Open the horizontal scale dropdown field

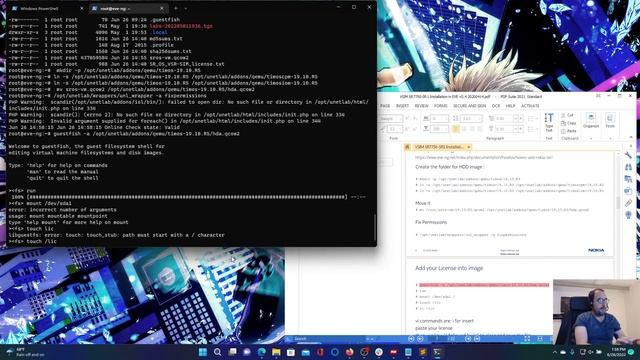point(439,129)
